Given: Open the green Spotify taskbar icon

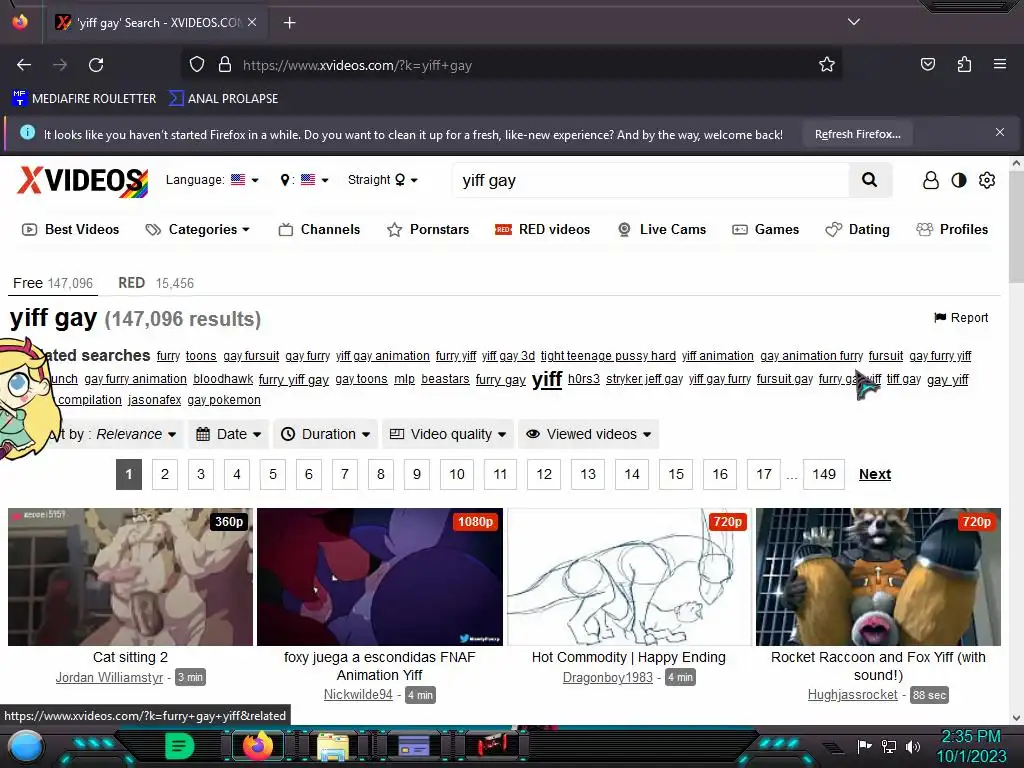Looking at the screenshot, I should [179, 746].
